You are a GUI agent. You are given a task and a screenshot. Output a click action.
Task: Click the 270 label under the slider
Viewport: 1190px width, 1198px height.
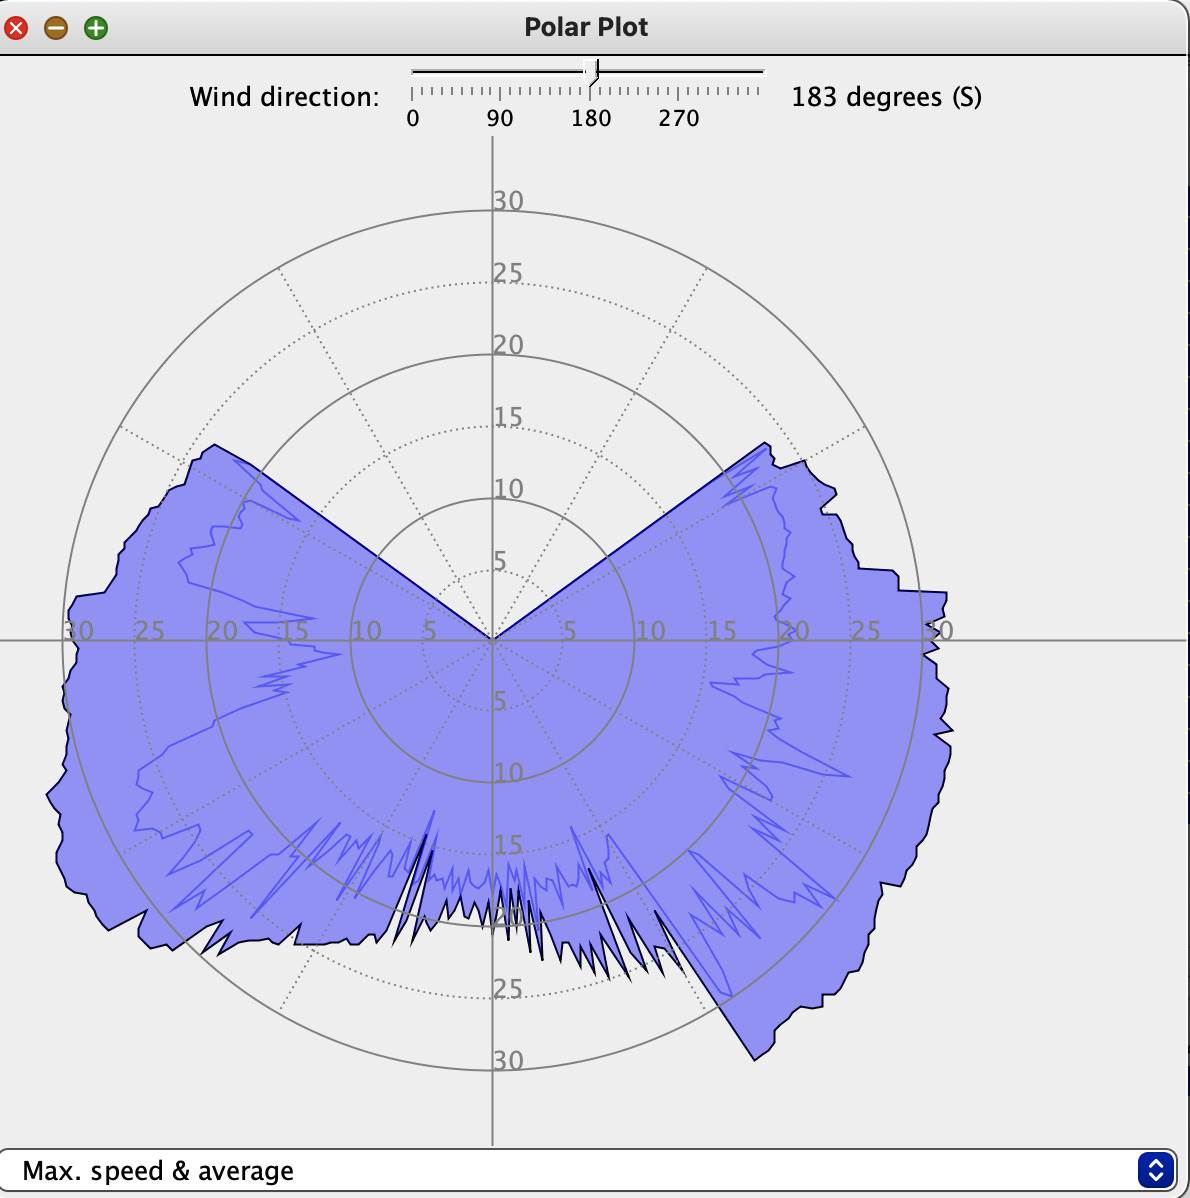(679, 119)
